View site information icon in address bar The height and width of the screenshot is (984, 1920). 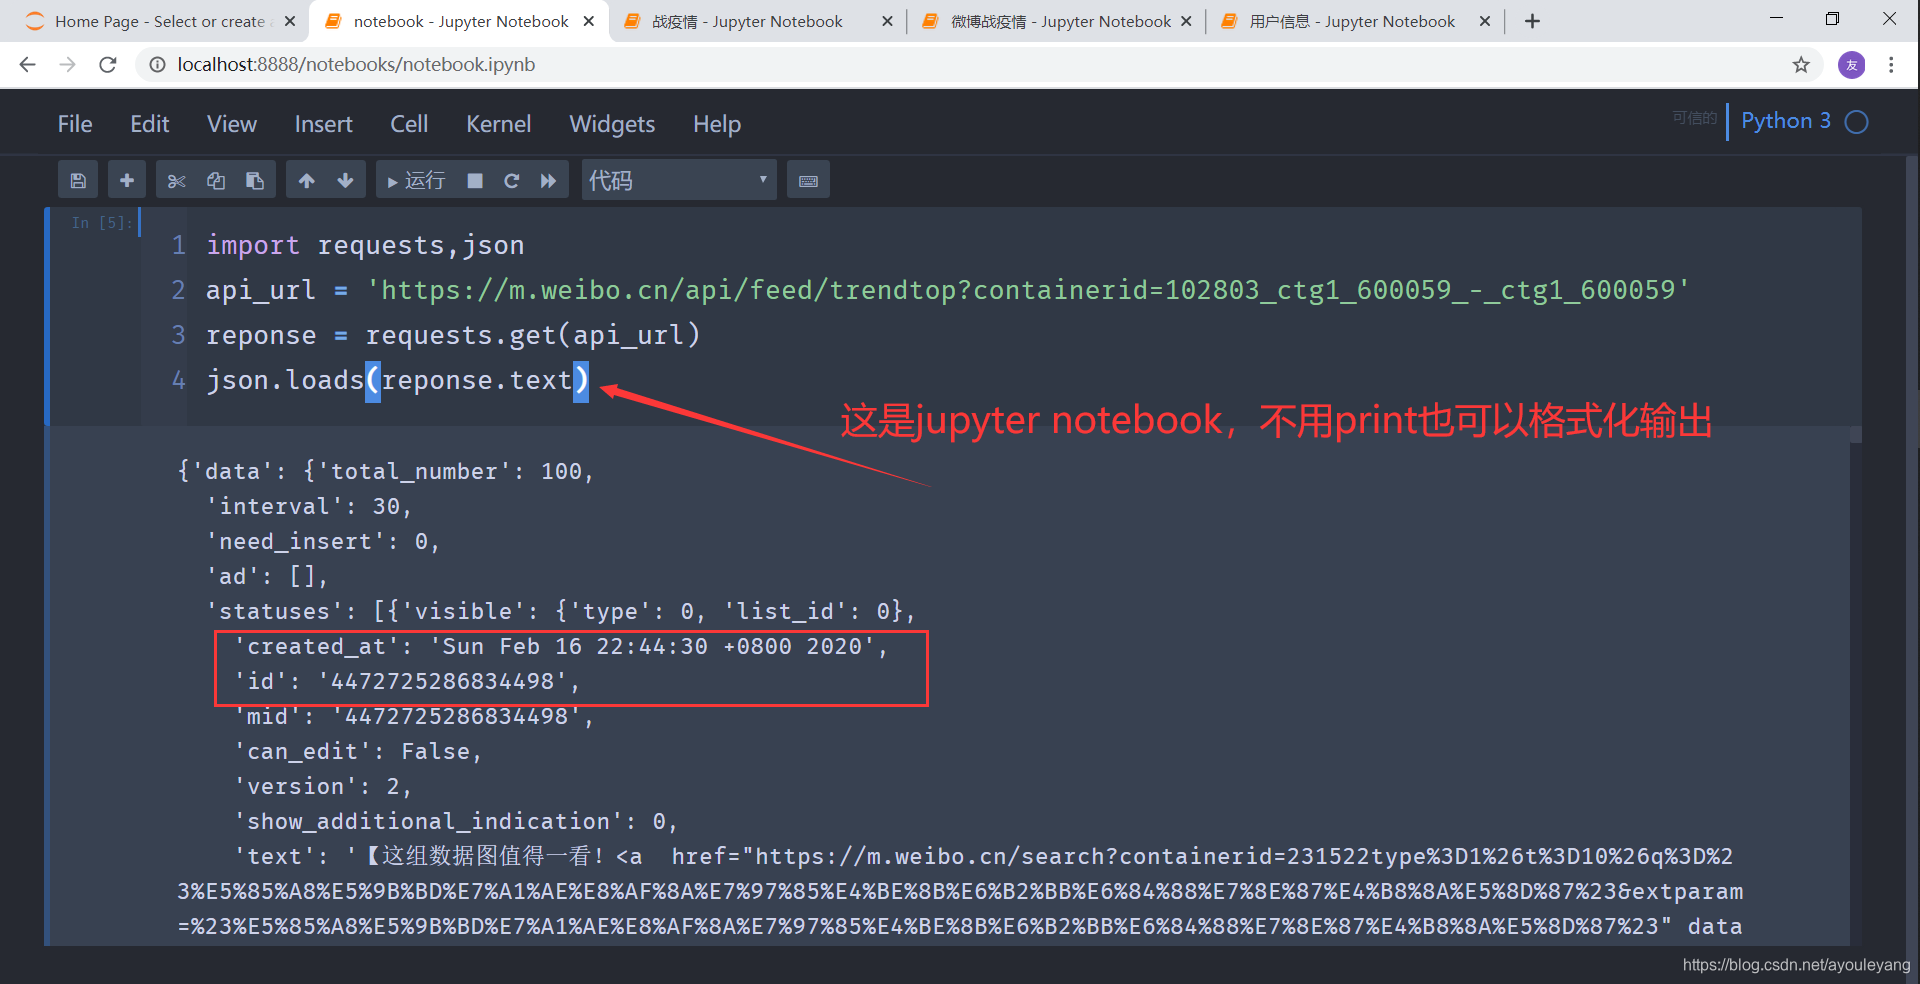tap(157, 65)
